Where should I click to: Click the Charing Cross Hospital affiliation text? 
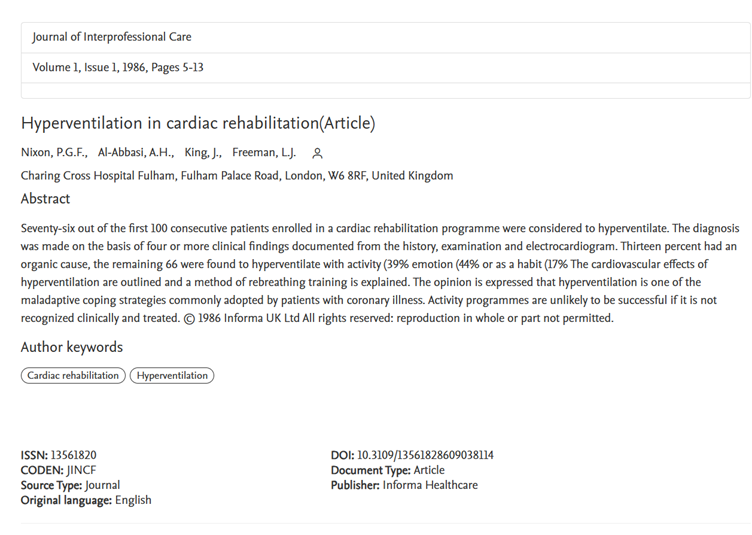[237, 175]
